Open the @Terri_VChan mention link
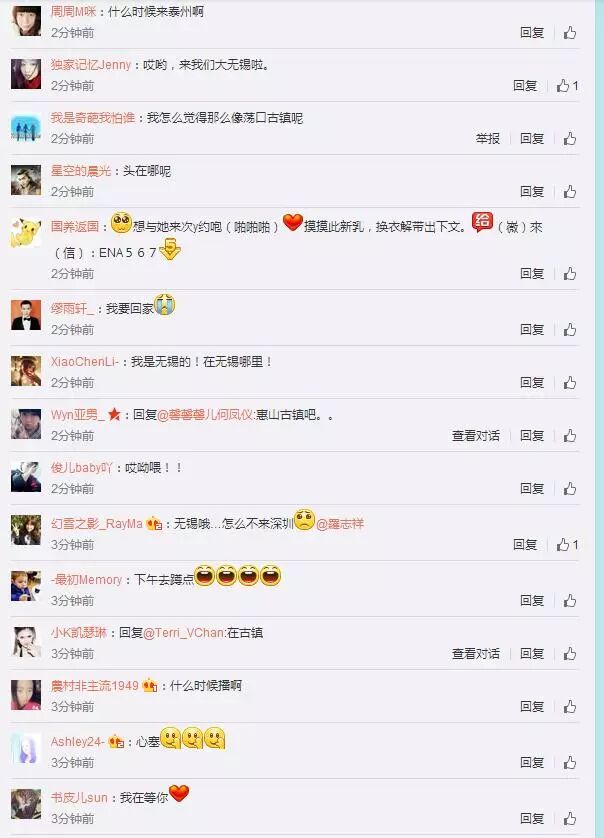Image resolution: width=604 pixels, height=838 pixels. (x=183, y=633)
